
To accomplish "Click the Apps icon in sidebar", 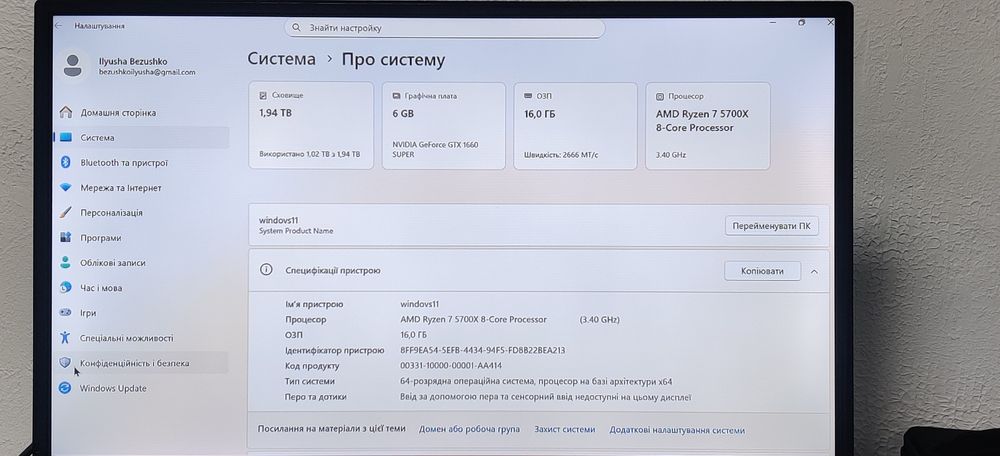I will [x=66, y=237].
